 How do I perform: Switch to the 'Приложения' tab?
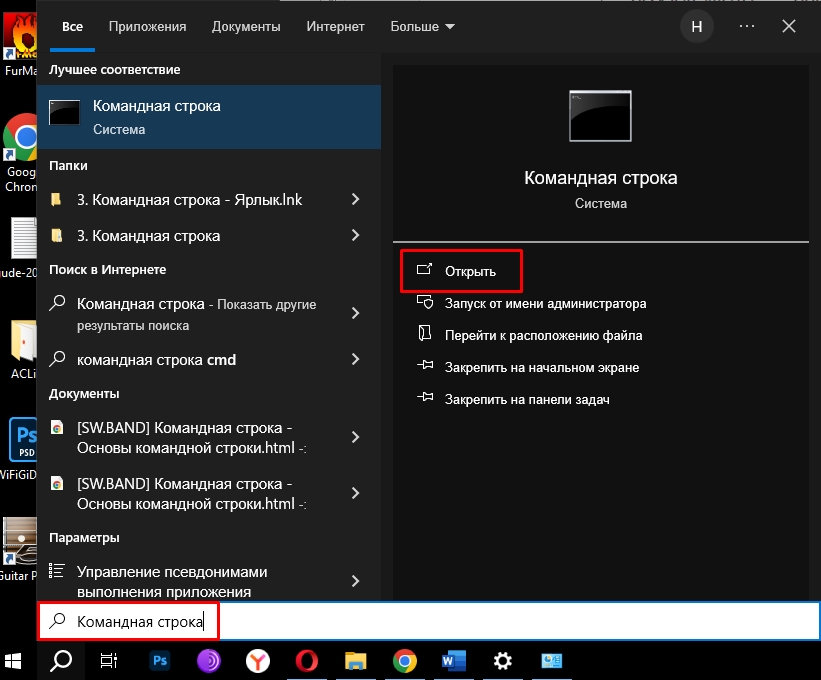[148, 27]
